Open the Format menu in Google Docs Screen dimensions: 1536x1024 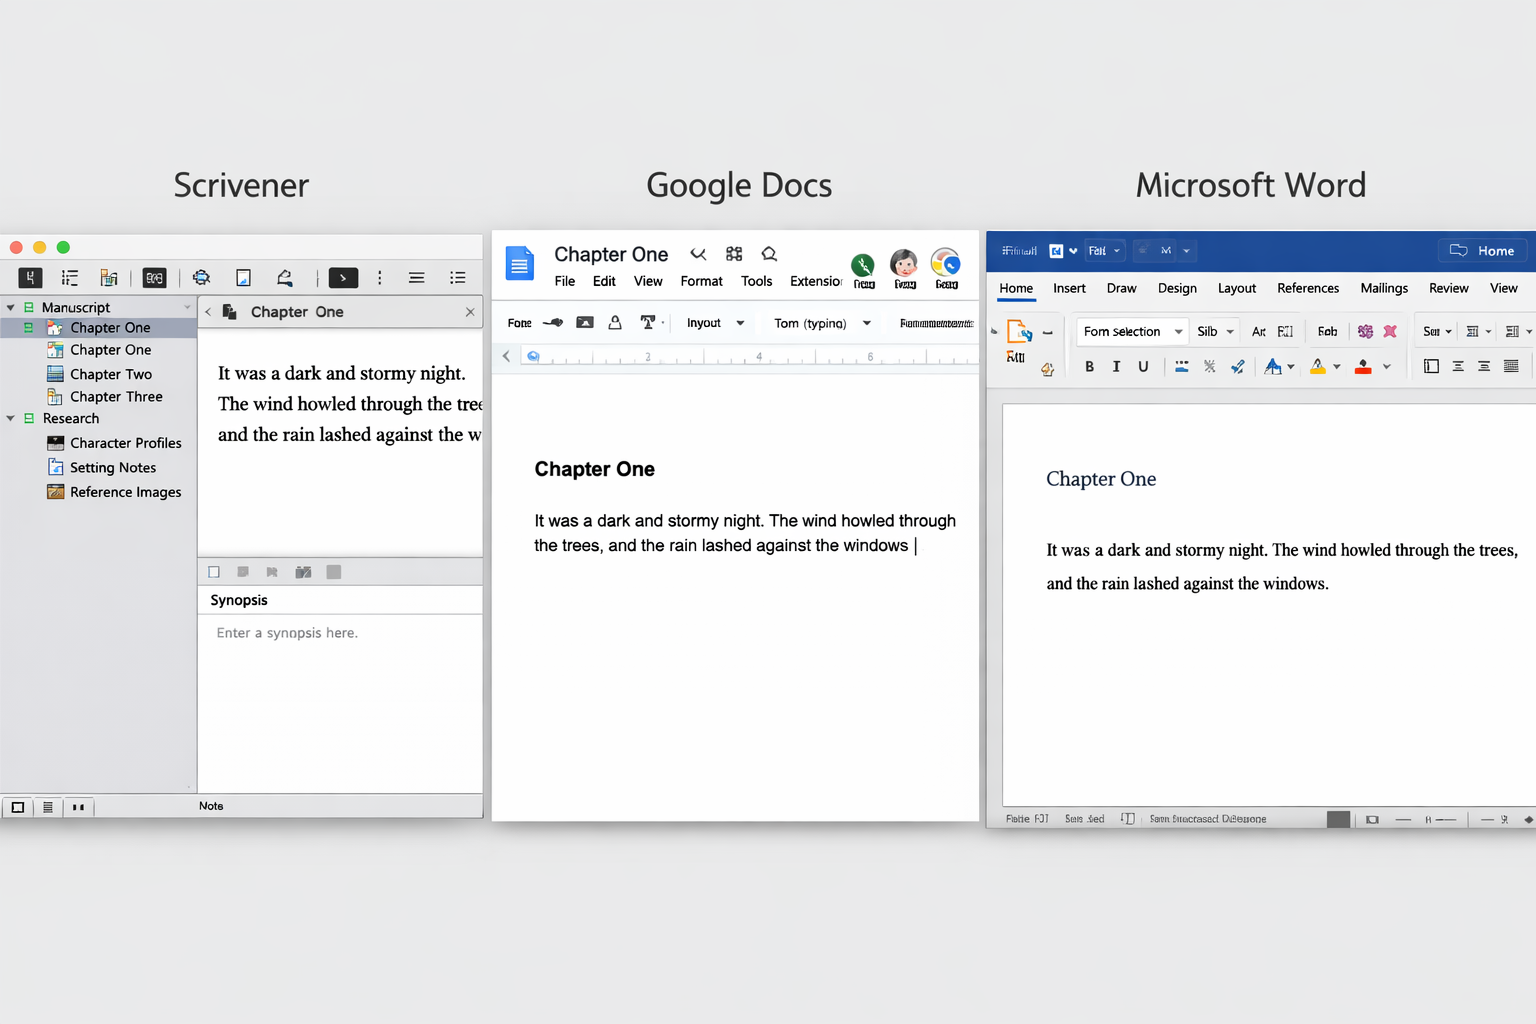(x=701, y=281)
